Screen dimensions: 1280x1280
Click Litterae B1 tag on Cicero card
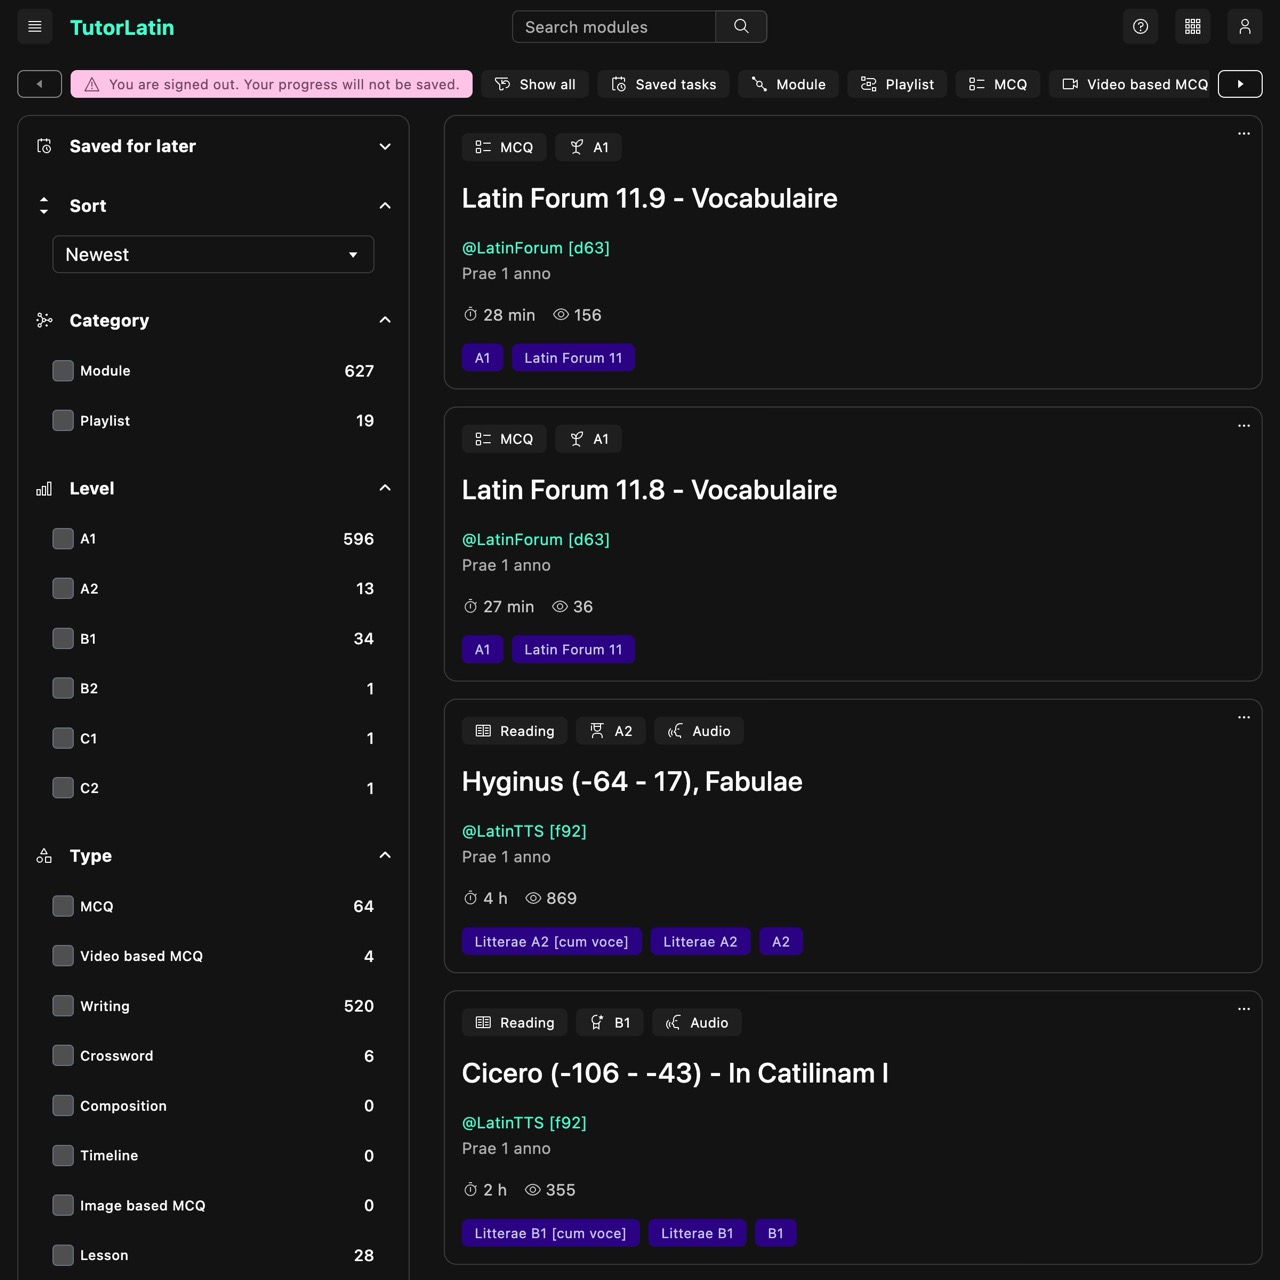697,1233
